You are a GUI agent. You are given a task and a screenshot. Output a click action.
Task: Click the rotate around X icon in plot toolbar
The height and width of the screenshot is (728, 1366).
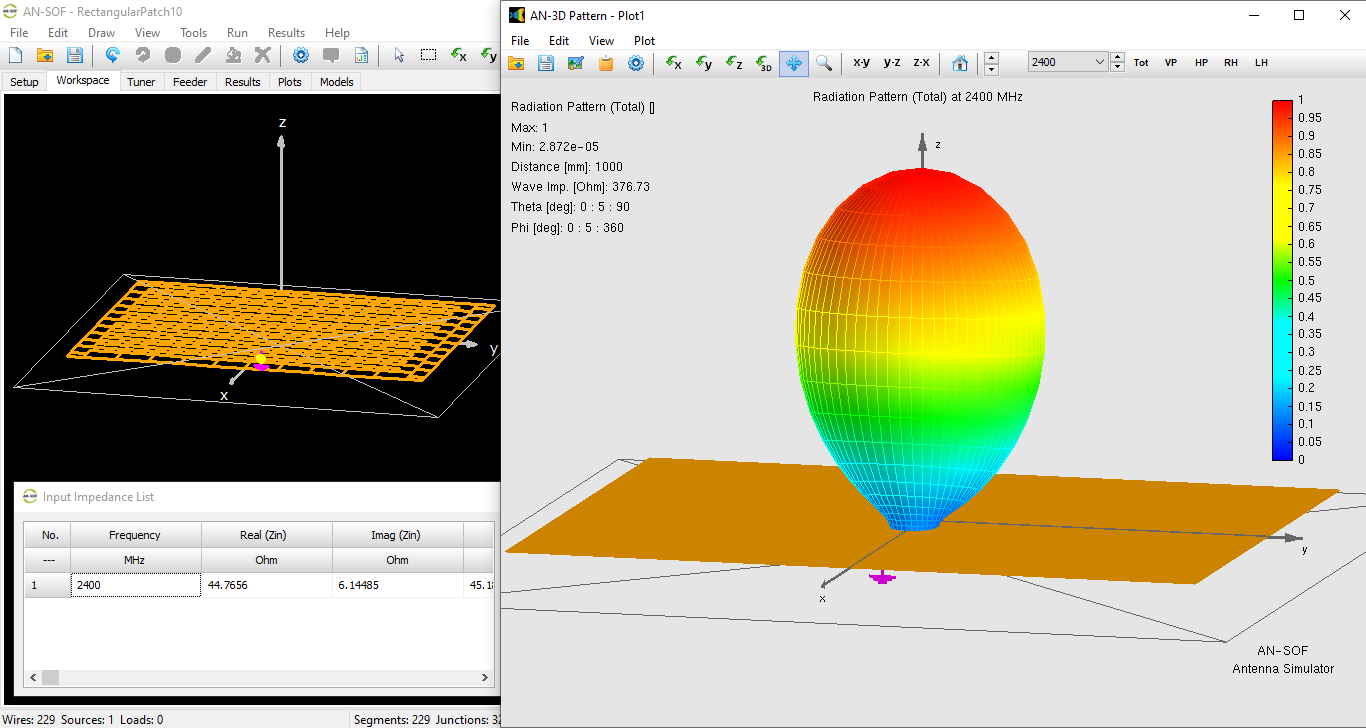tap(674, 63)
